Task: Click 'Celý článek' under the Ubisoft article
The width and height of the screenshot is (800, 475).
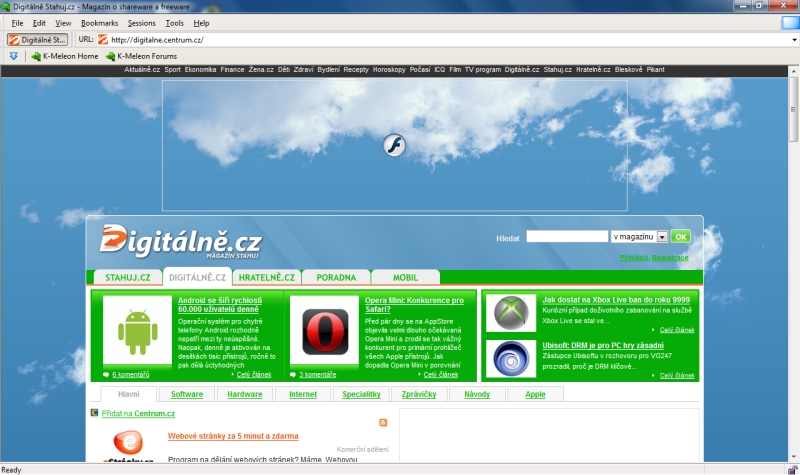Action: point(677,376)
